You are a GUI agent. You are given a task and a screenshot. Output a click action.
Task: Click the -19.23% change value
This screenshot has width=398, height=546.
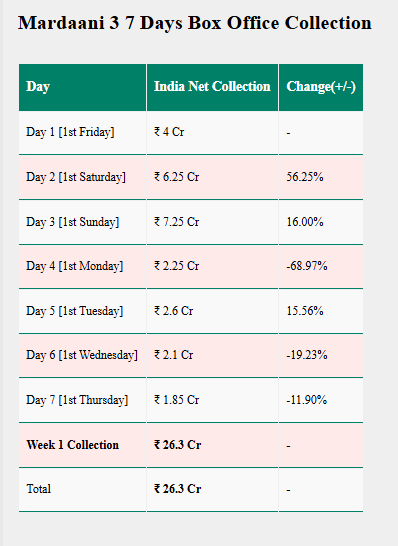point(307,355)
